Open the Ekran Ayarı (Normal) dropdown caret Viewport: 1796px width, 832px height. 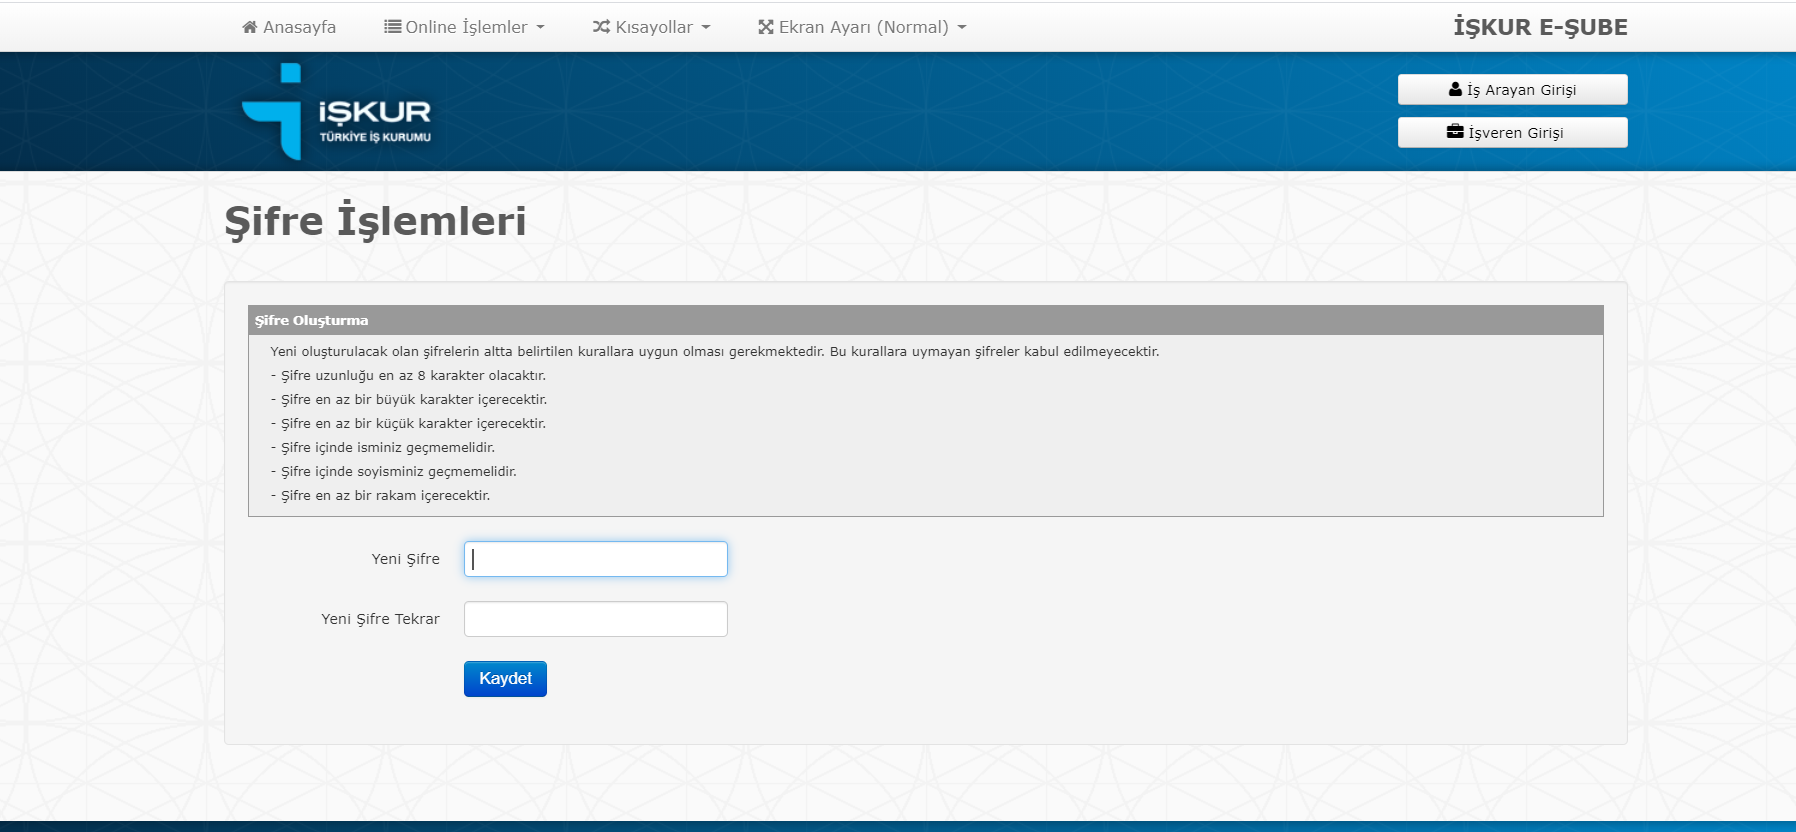(x=962, y=28)
